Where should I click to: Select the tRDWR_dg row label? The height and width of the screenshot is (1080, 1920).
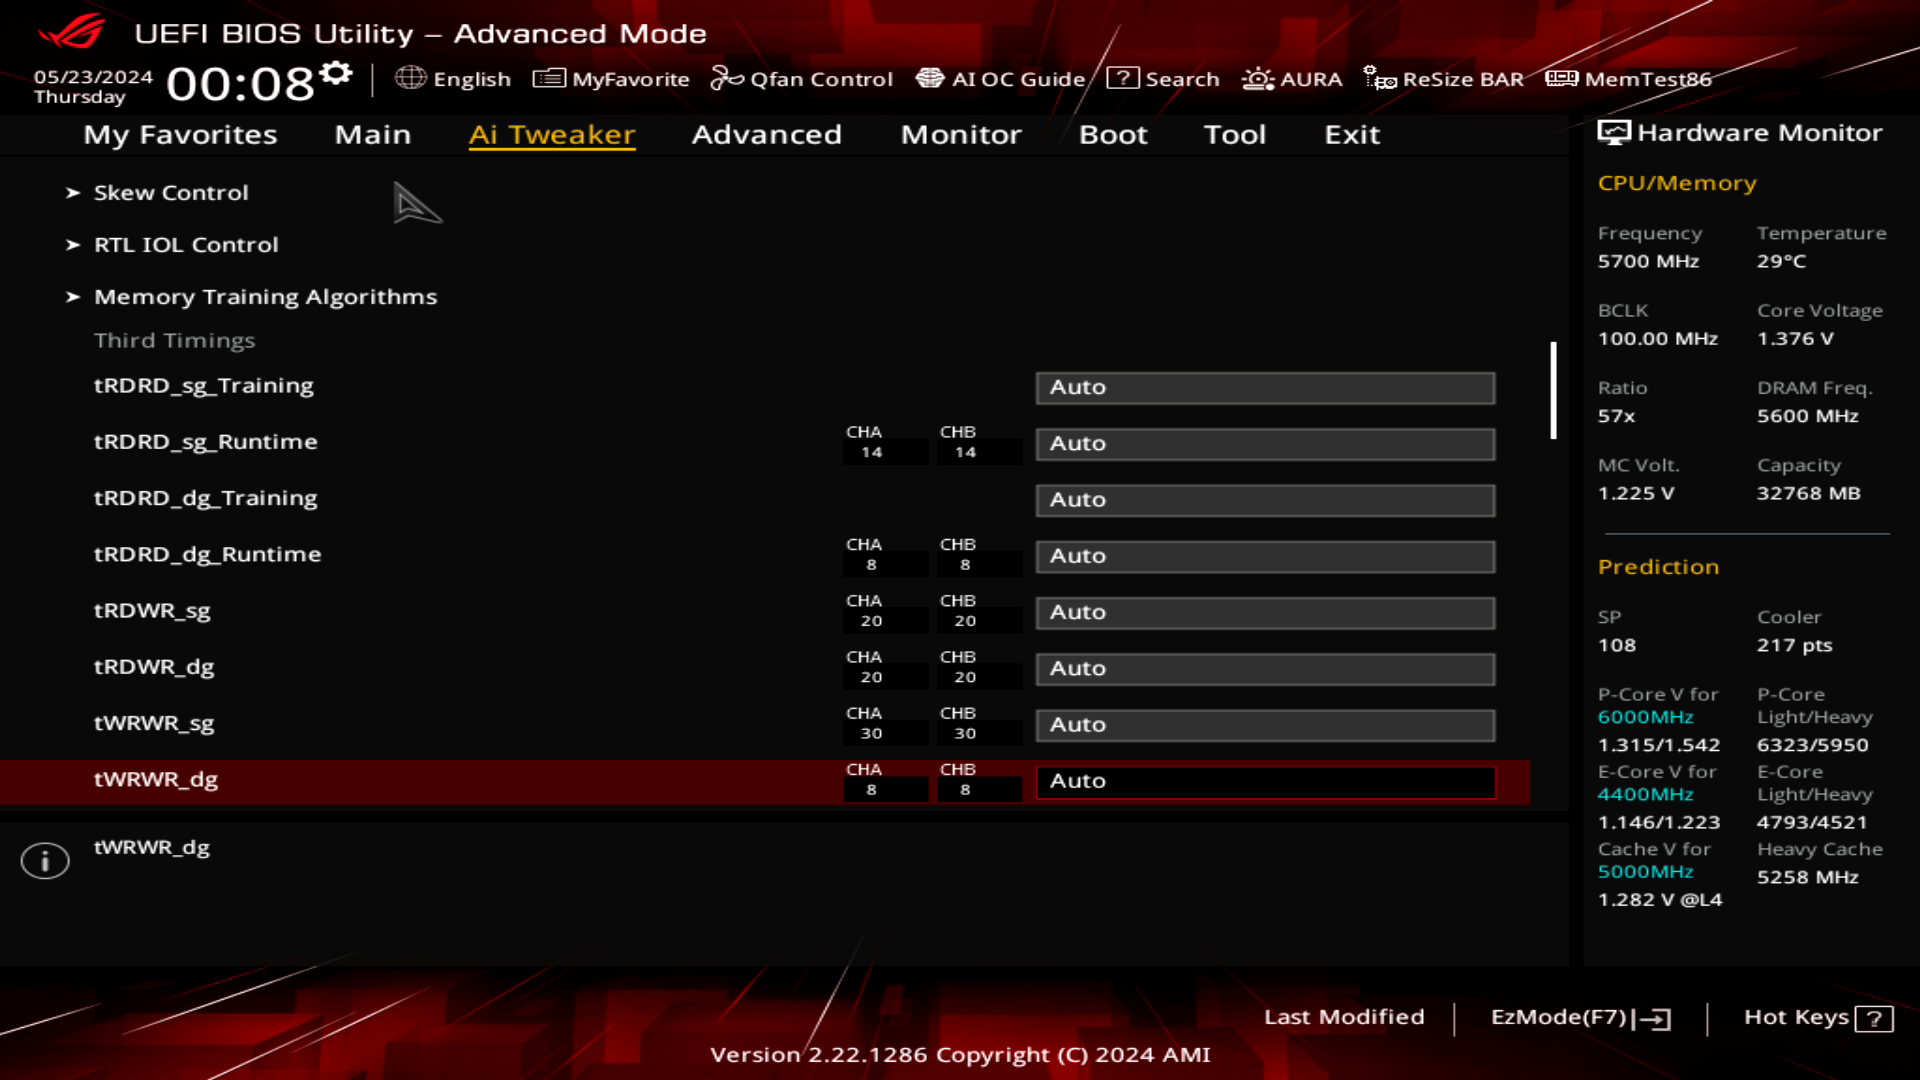pos(154,667)
